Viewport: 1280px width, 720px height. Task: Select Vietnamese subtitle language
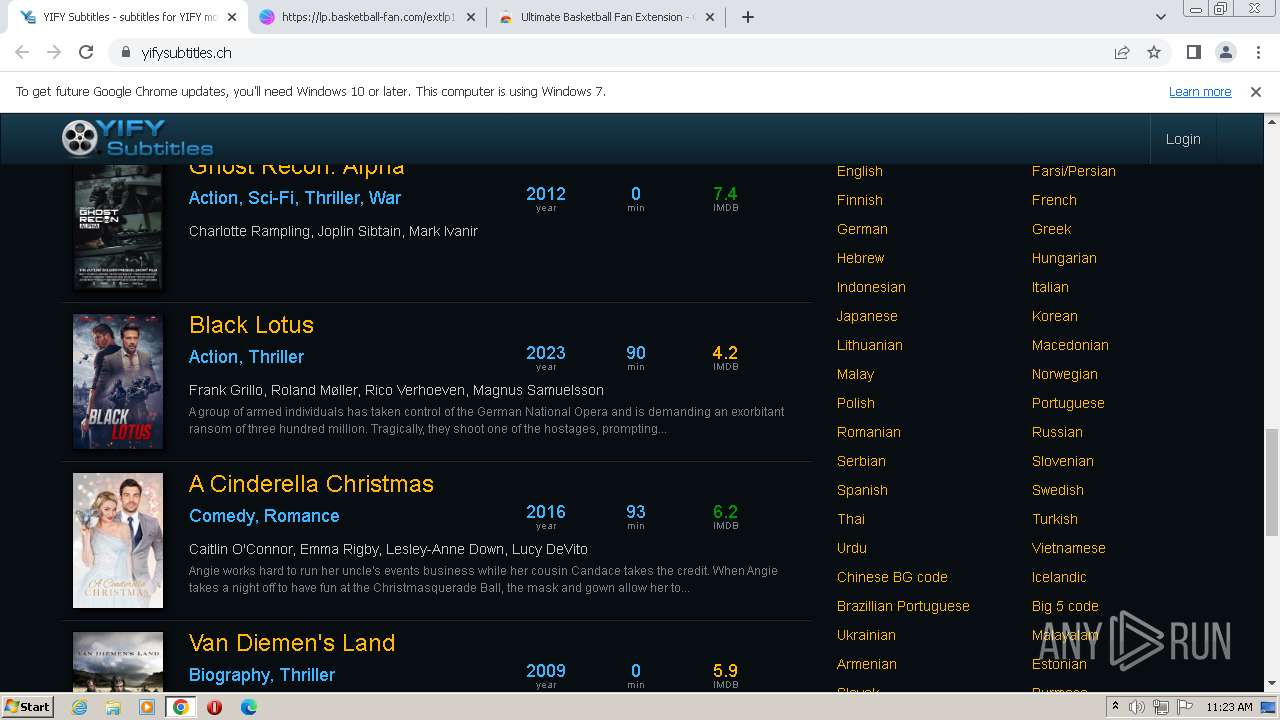click(x=1068, y=548)
